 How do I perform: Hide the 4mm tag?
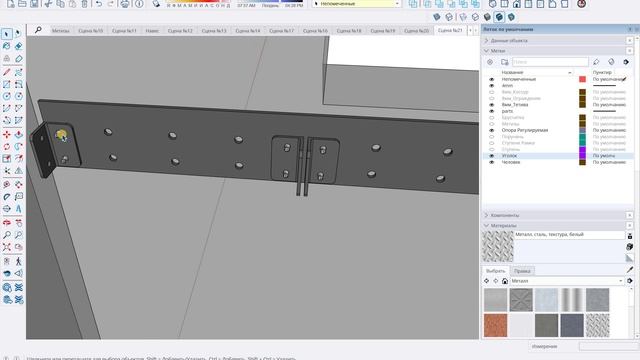tap(491, 86)
